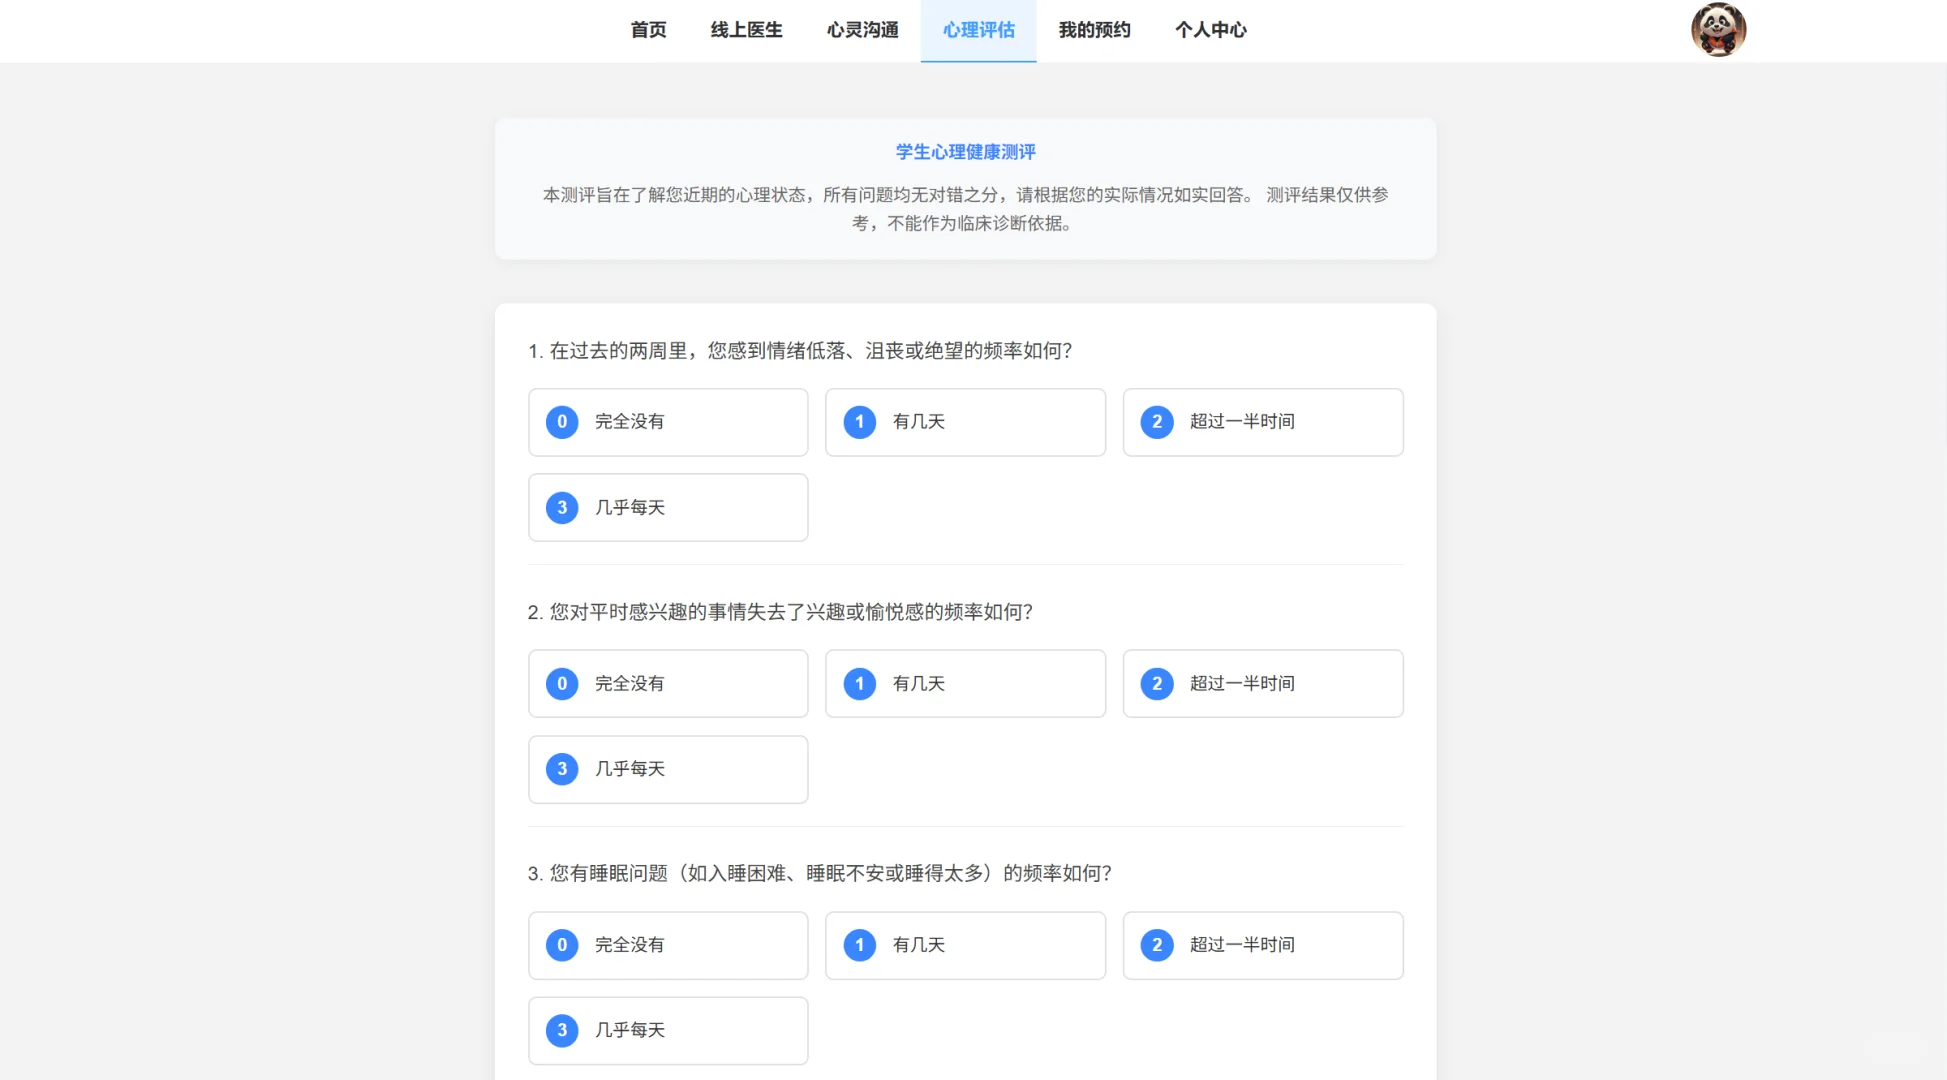Open the 首页 navigation item
The image size is (1947, 1080).
click(647, 30)
